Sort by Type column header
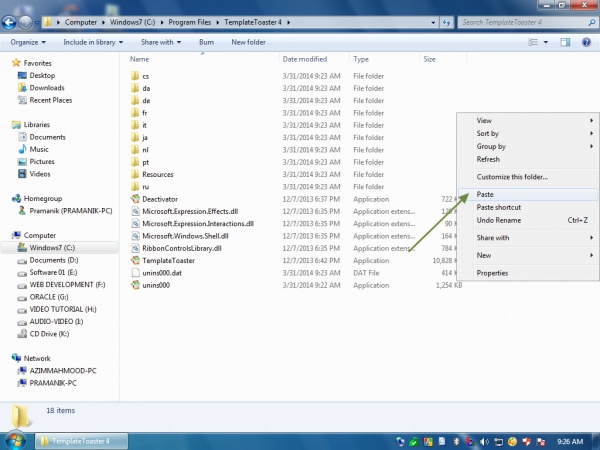This screenshot has height=450, width=600. (x=361, y=59)
